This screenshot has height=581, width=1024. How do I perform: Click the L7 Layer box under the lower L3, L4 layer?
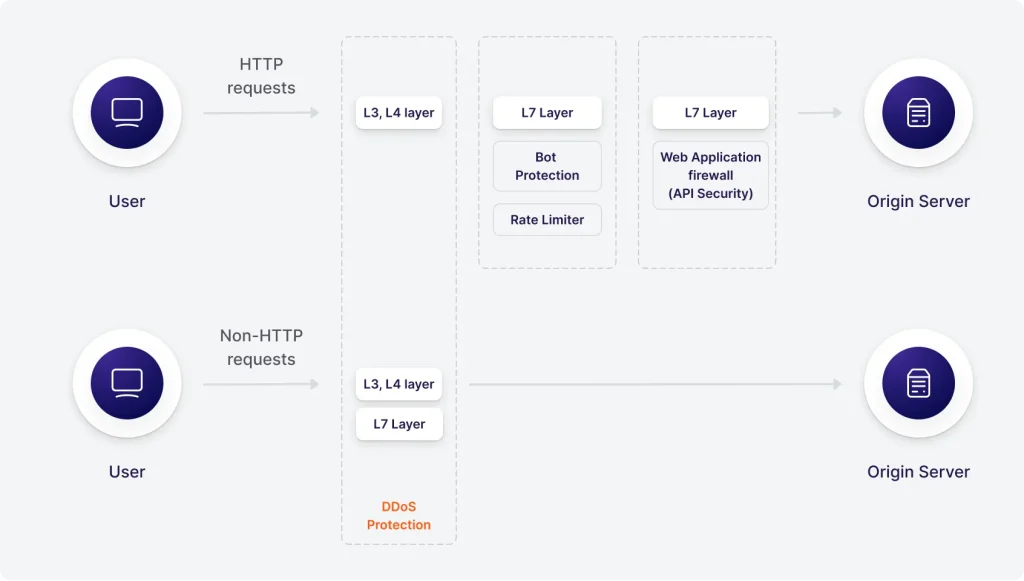(399, 424)
